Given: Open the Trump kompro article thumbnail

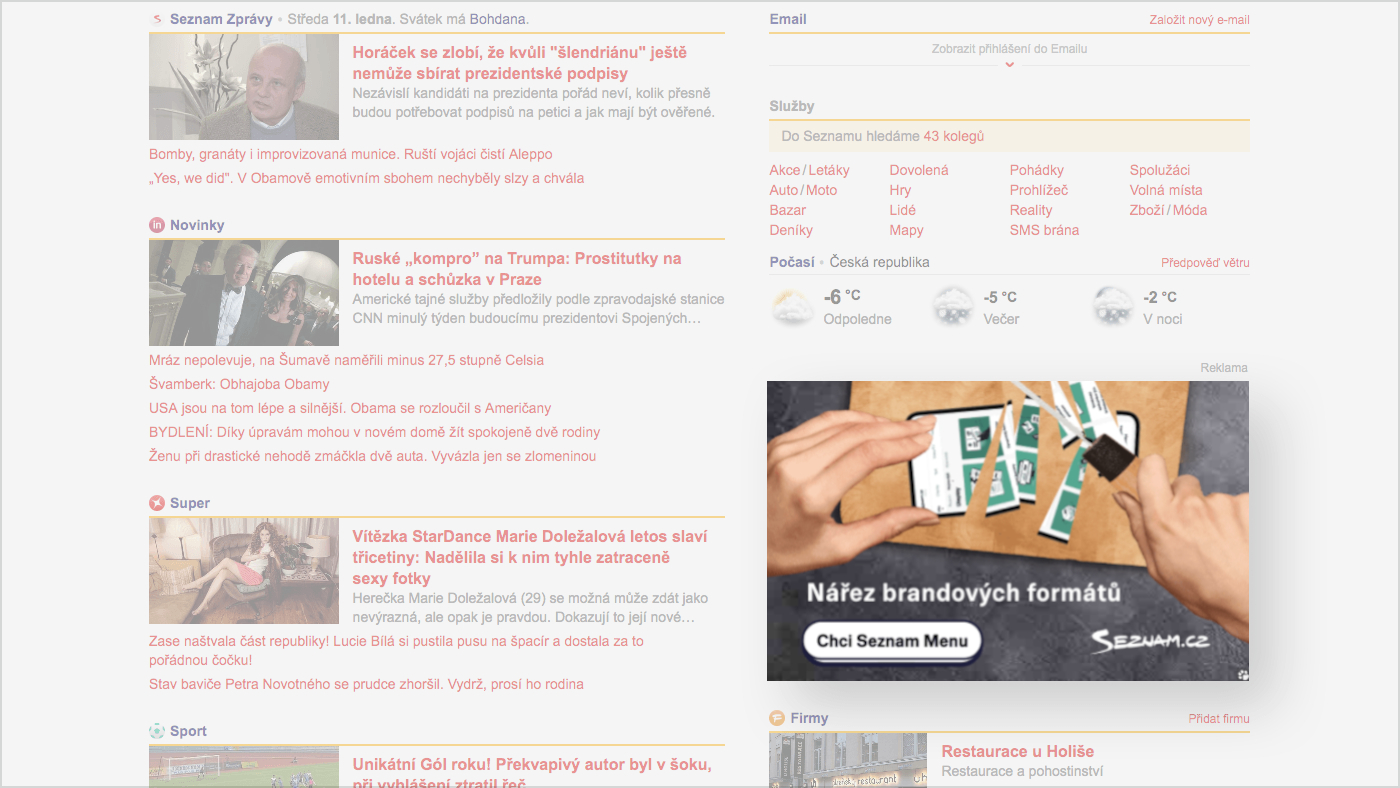Looking at the screenshot, I should pyautogui.click(x=244, y=293).
